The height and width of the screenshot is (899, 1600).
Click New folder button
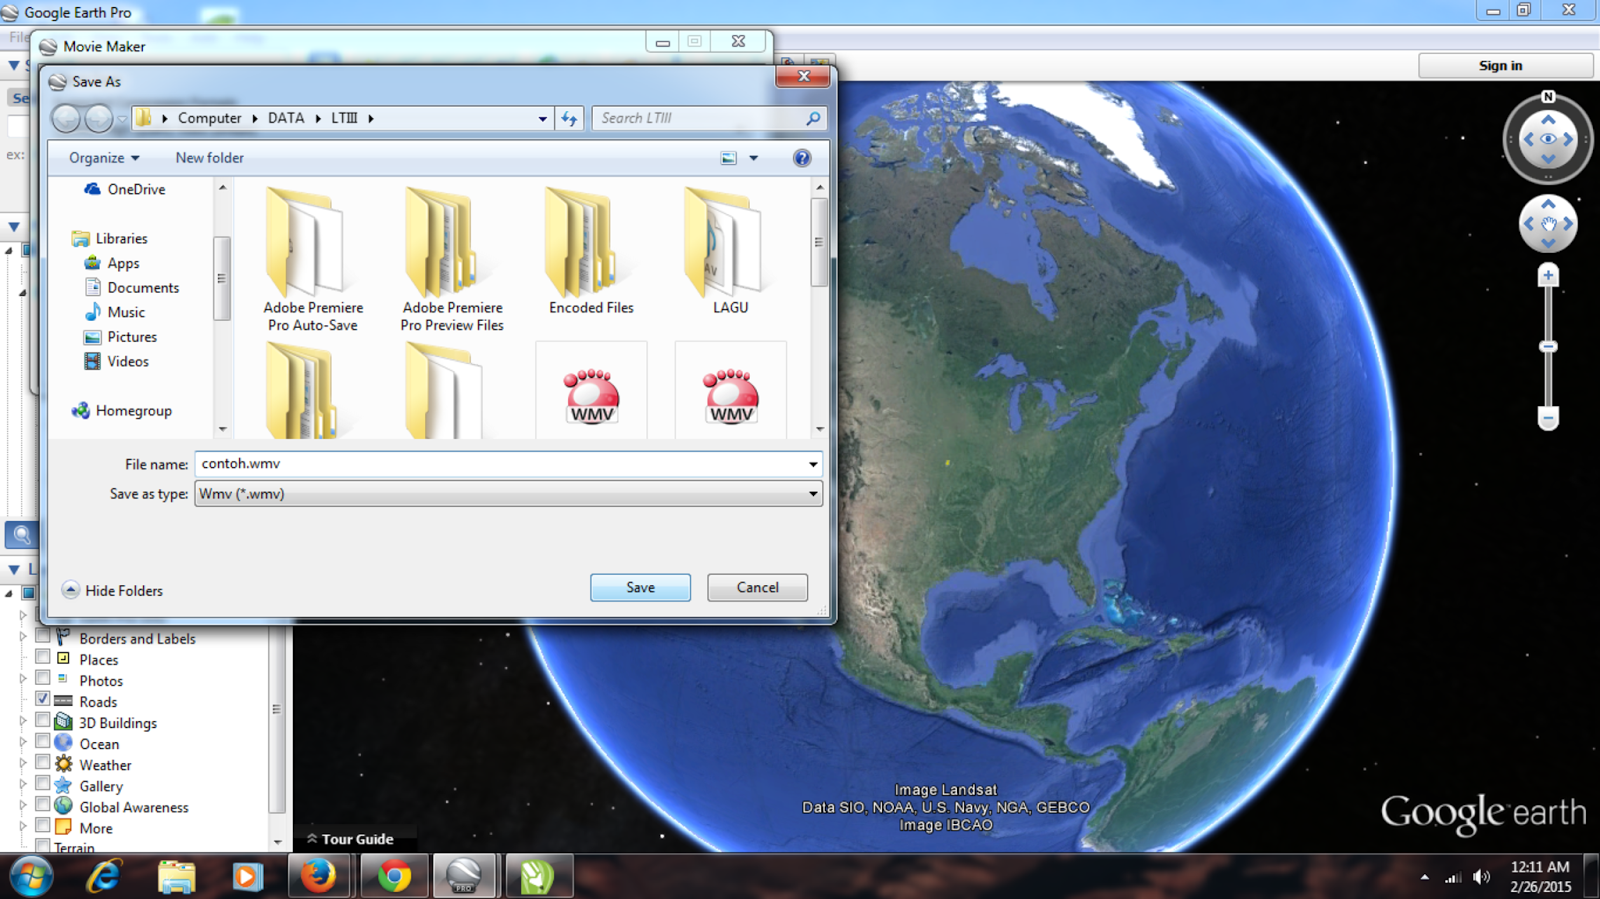pyautogui.click(x=210, y=158)
